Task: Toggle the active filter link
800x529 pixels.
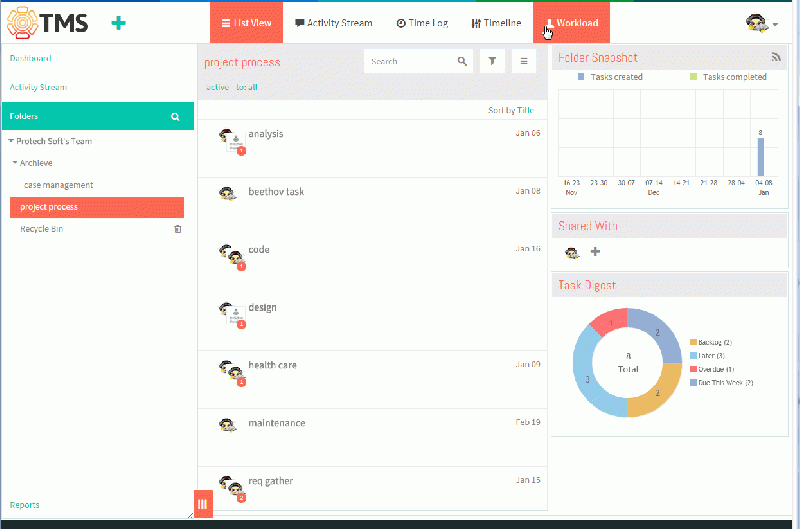Action: pyautogui.click(x=217, y=87)
